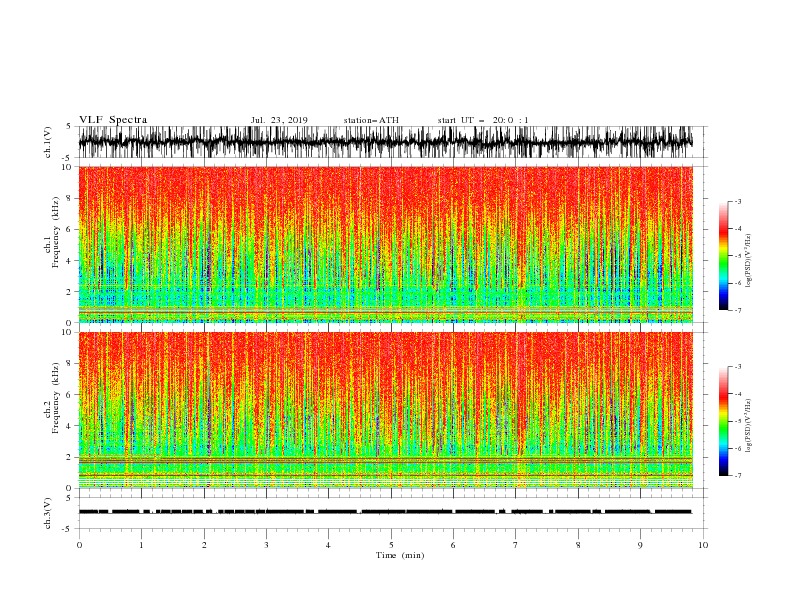Click the ch.2 spectrogram "8" kHz tick label
Viewport: 792px width, 612px height.
point(70,364)
